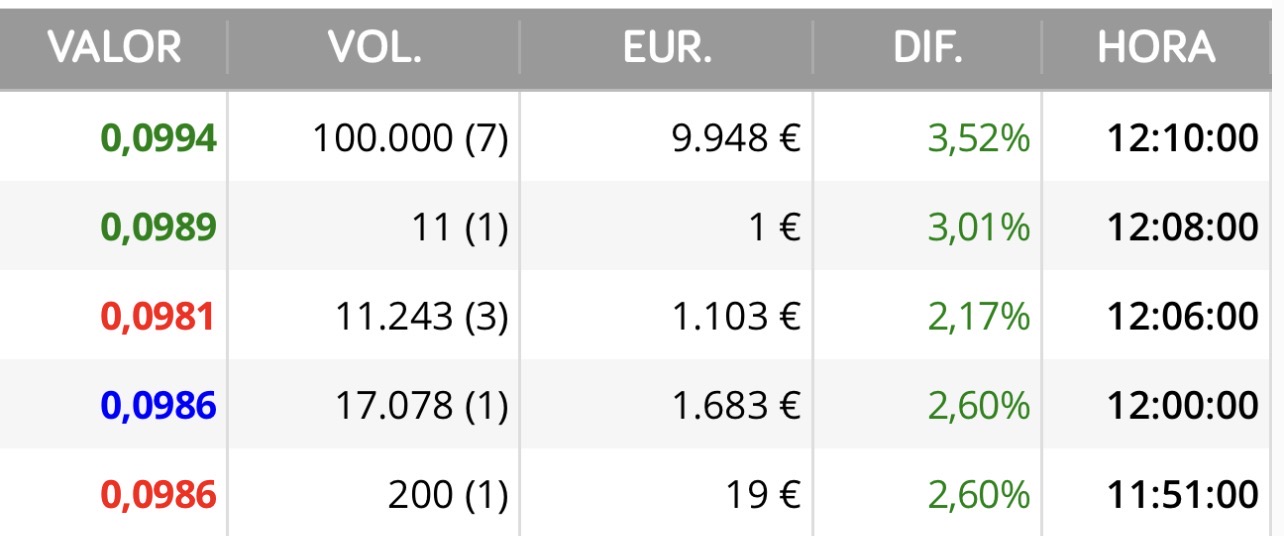Select the 17.078 (1) volume cell
Screen dimensions: 1284x536
coord(422,406)
